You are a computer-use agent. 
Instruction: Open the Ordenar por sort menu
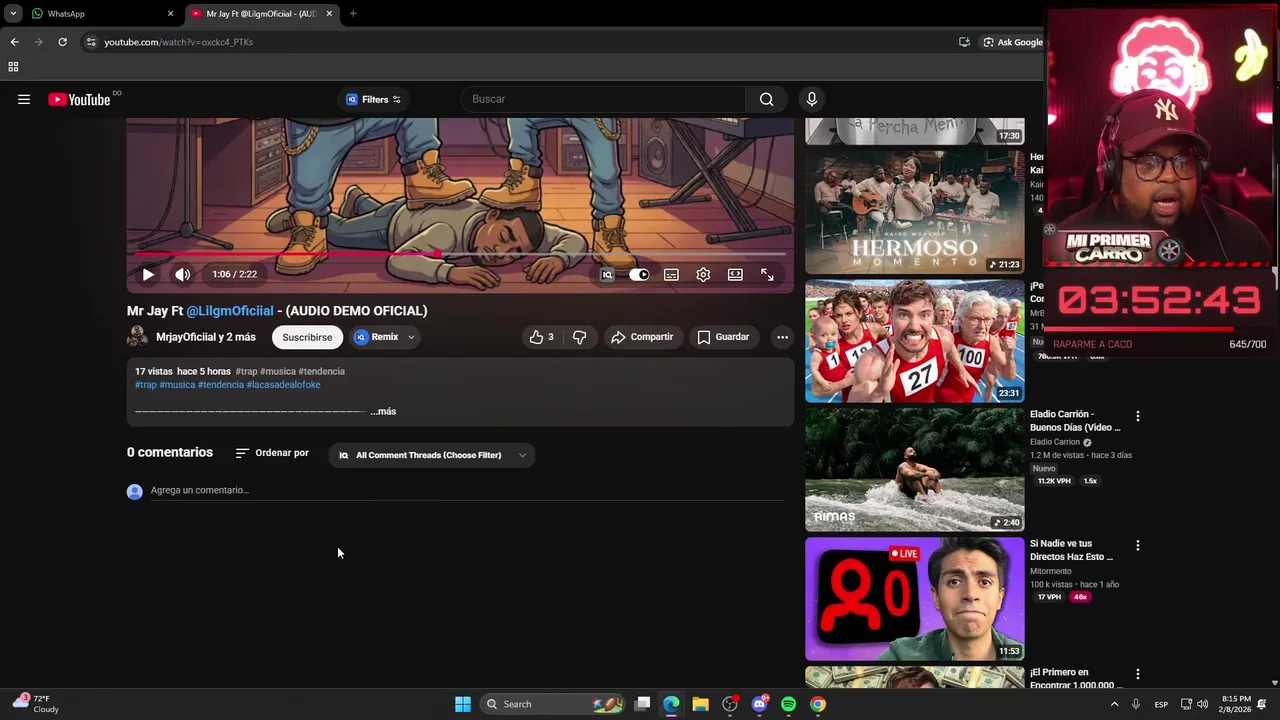coord(272,453)
